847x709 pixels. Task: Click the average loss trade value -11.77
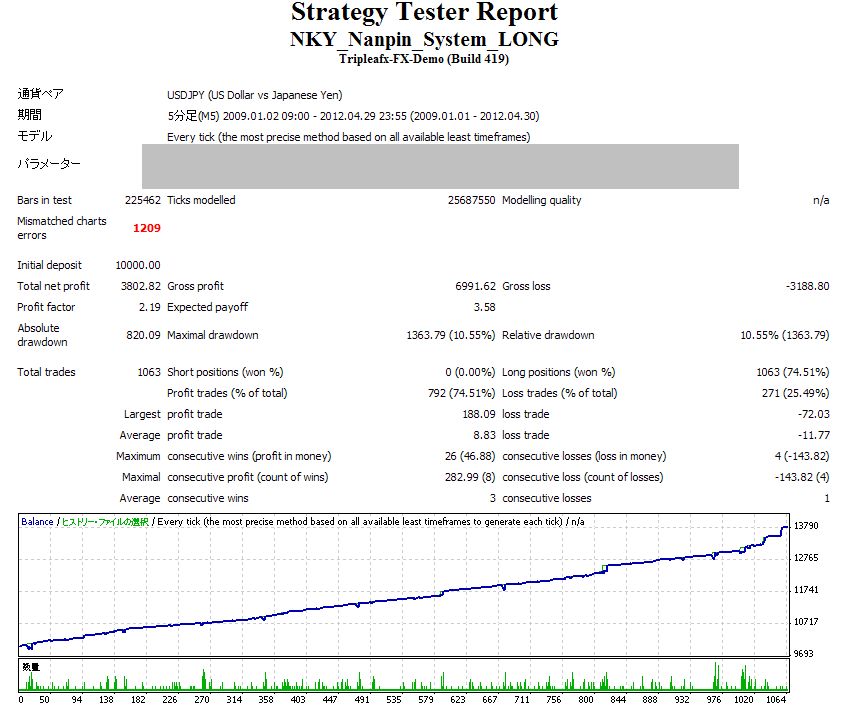pos(814,436)
